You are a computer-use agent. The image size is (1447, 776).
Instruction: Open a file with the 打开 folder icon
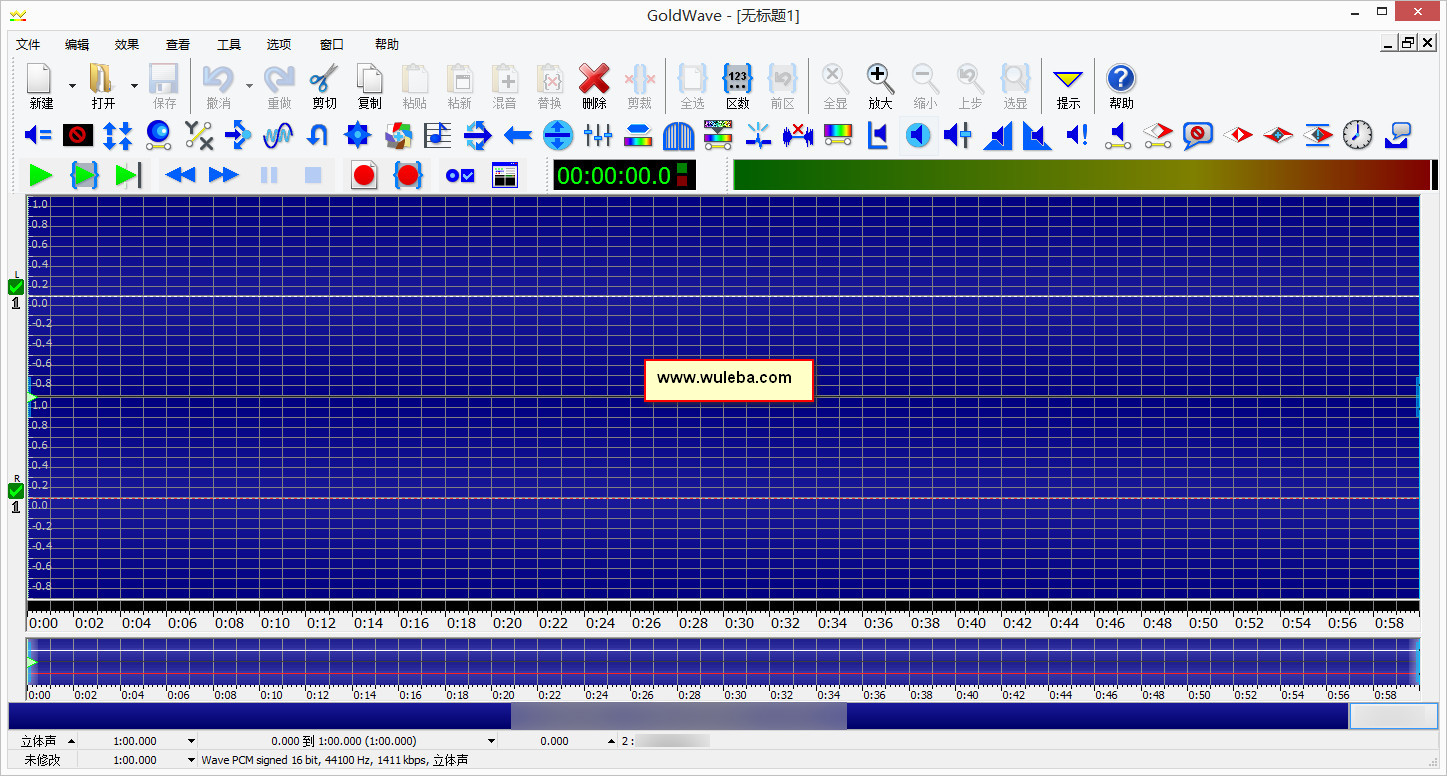pyautogui.click(x=103, y=86)
